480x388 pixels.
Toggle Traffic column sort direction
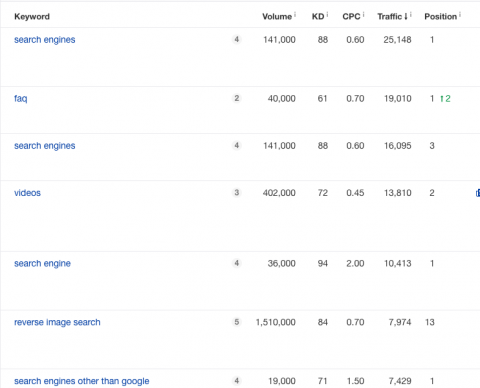coord(392,16)
